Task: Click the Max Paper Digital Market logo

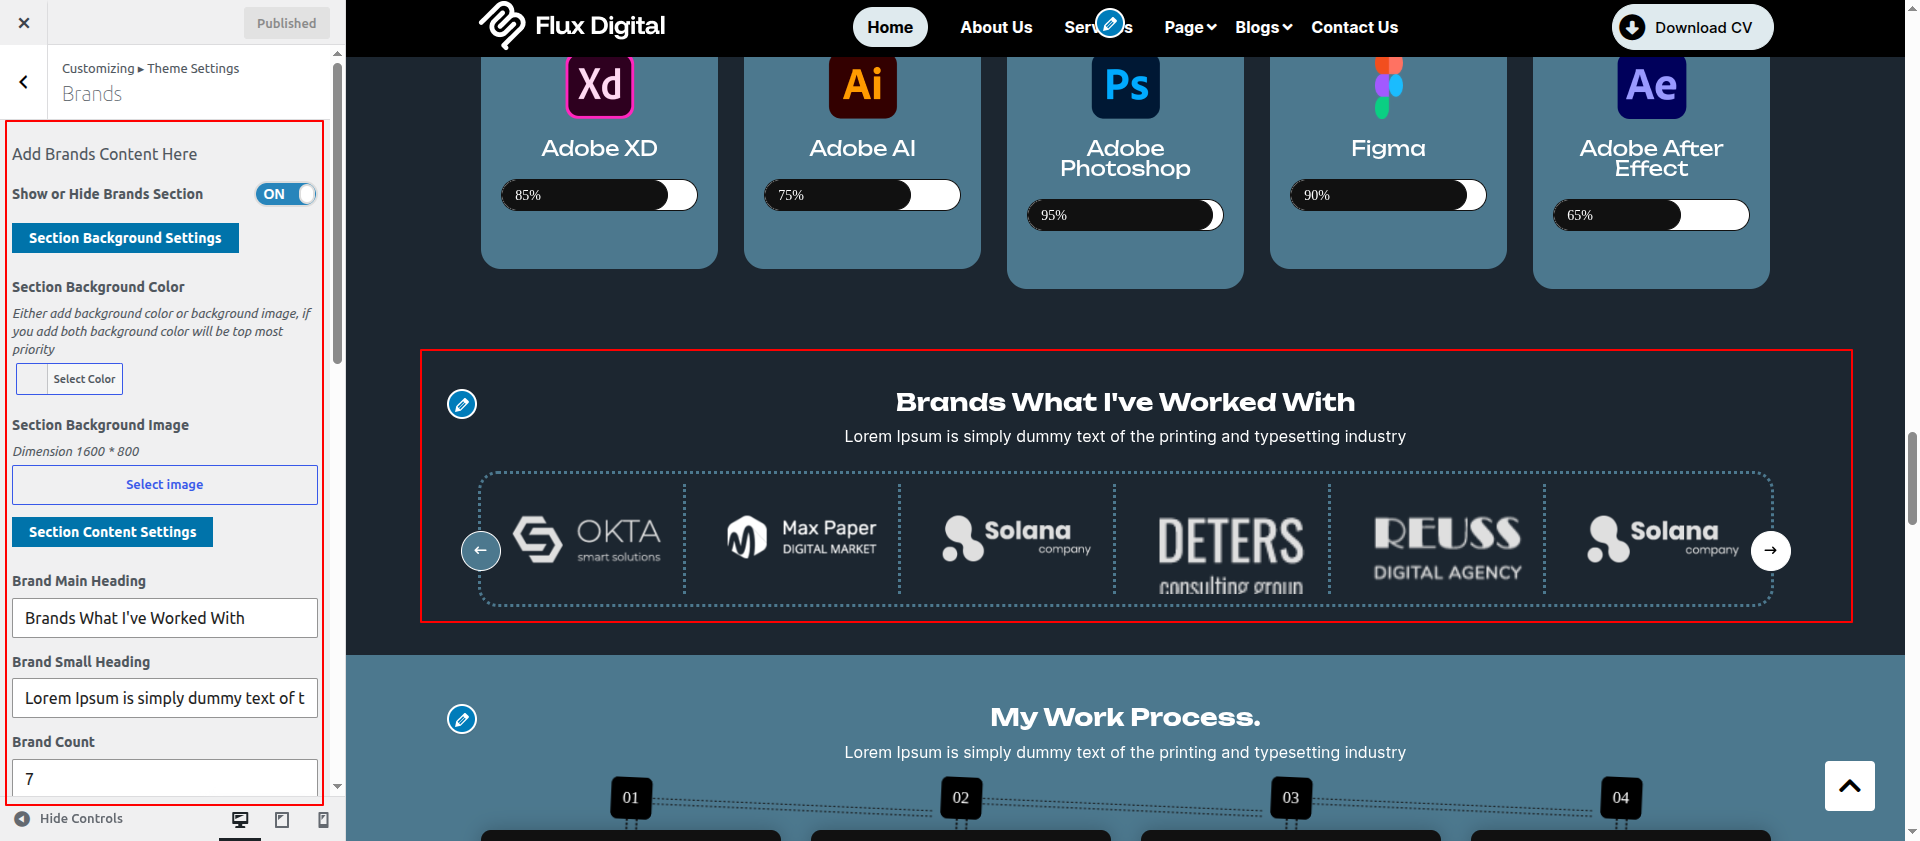Action: (802, 537)
